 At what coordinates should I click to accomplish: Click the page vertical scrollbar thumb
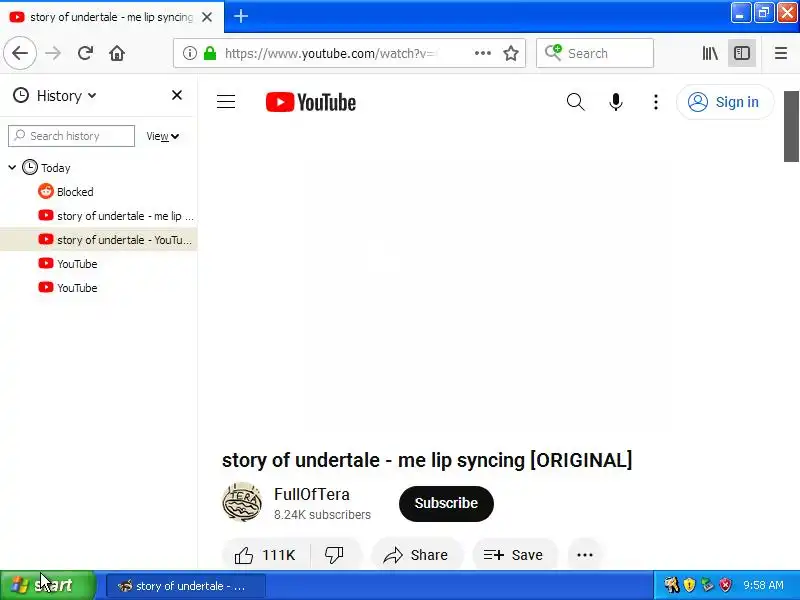click(x=791, y=127)
